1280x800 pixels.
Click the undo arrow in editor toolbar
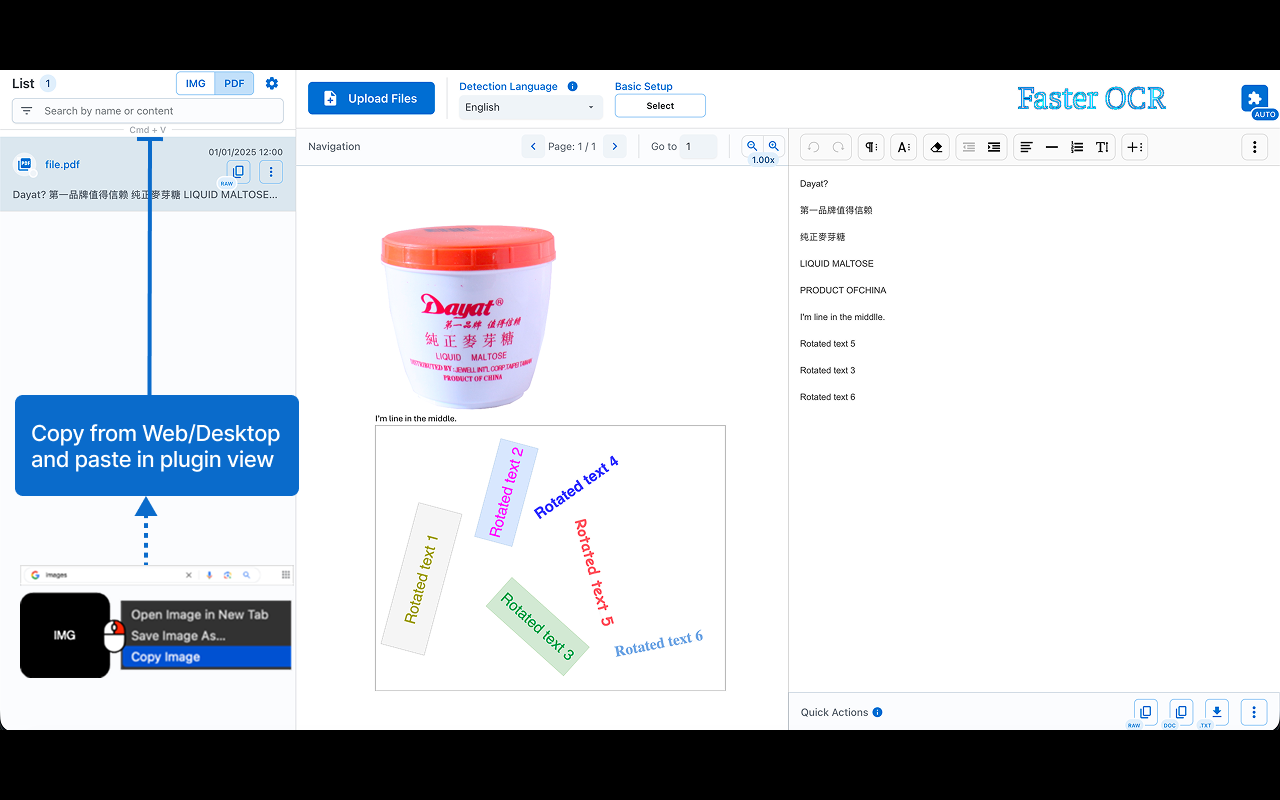point(813,147)
